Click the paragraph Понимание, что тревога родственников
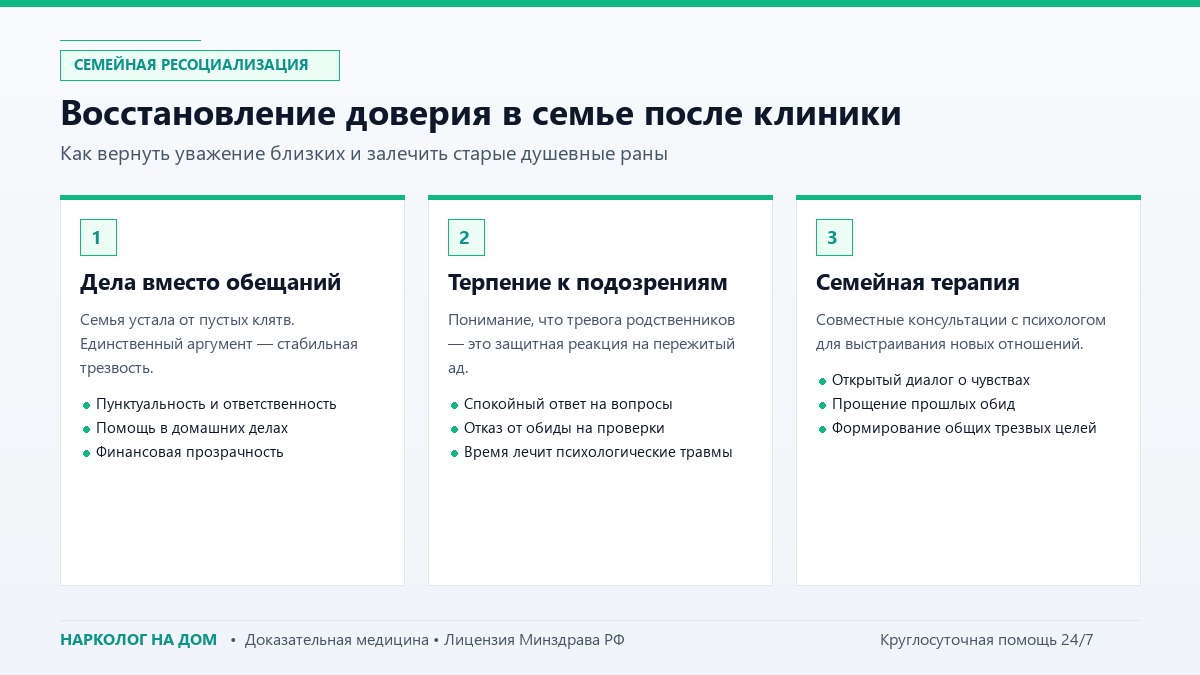 592,344
